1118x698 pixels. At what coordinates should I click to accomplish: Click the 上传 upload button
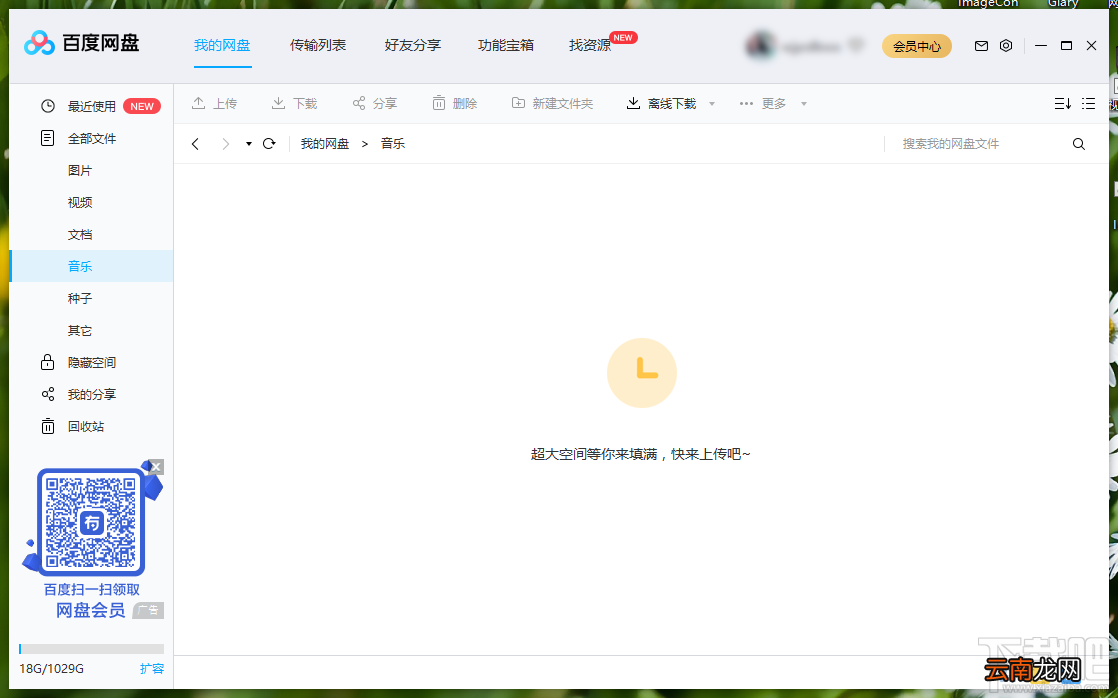coord(215,103)
